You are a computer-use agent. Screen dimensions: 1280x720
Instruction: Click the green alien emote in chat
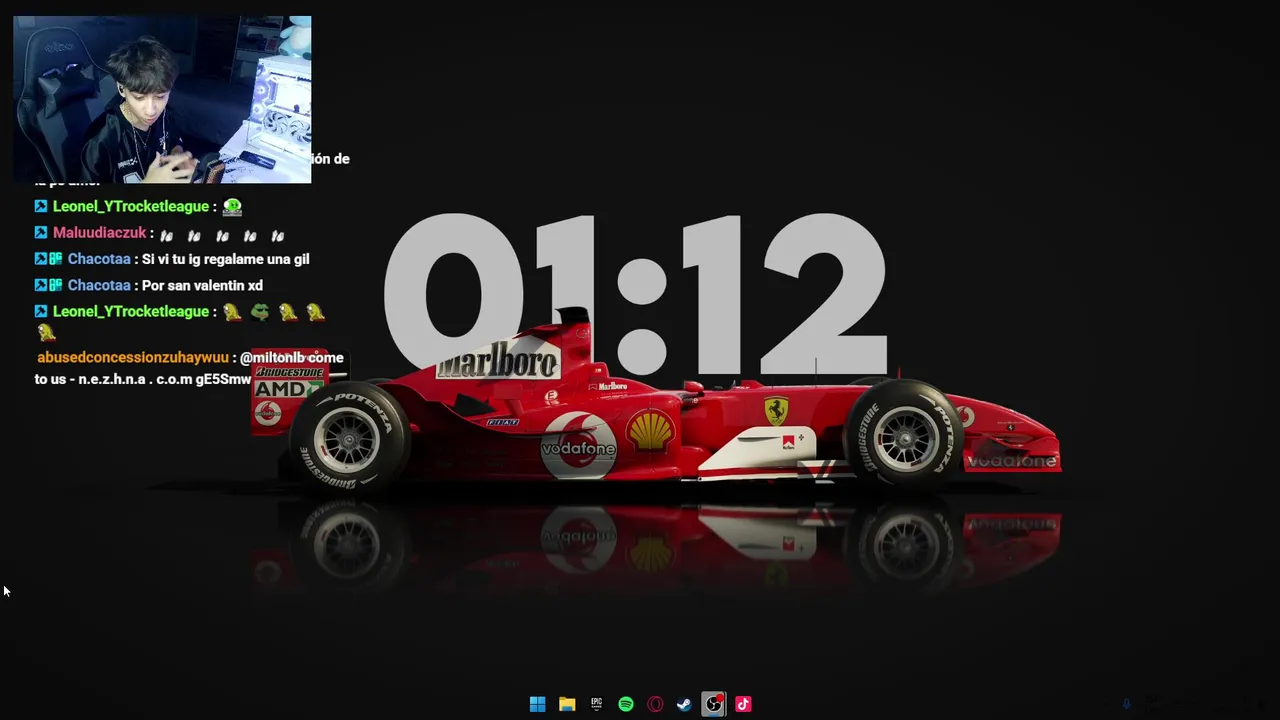(x=232, y=207)
